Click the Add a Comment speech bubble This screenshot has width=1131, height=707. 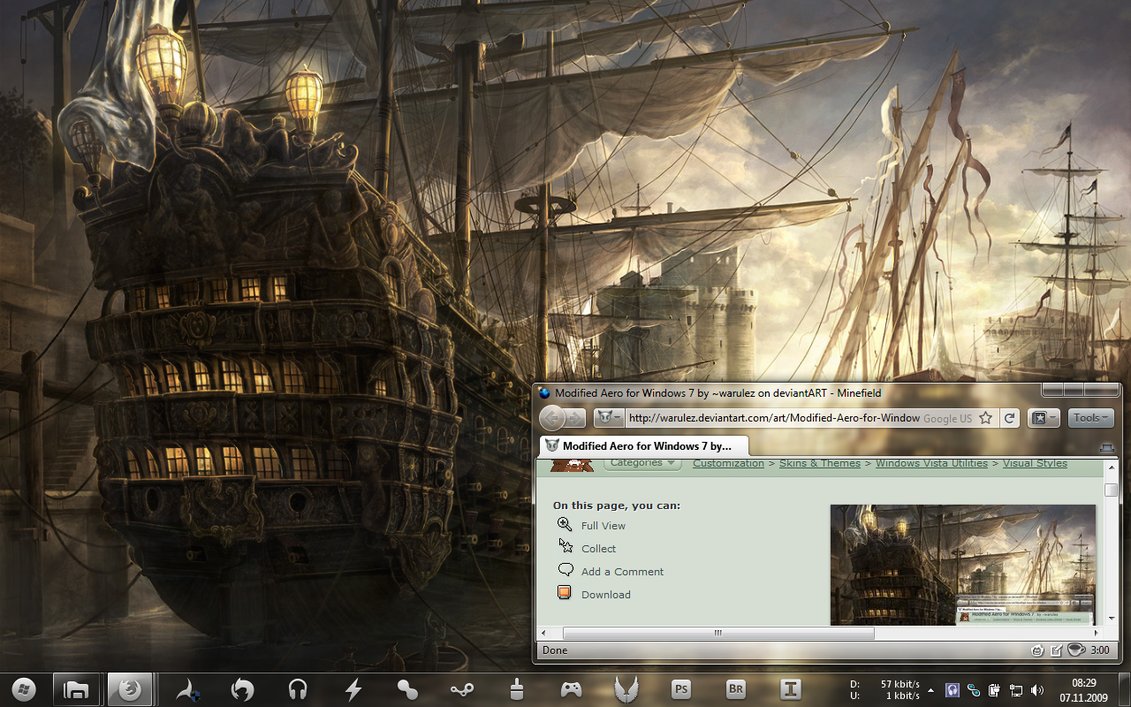point(565,570)
